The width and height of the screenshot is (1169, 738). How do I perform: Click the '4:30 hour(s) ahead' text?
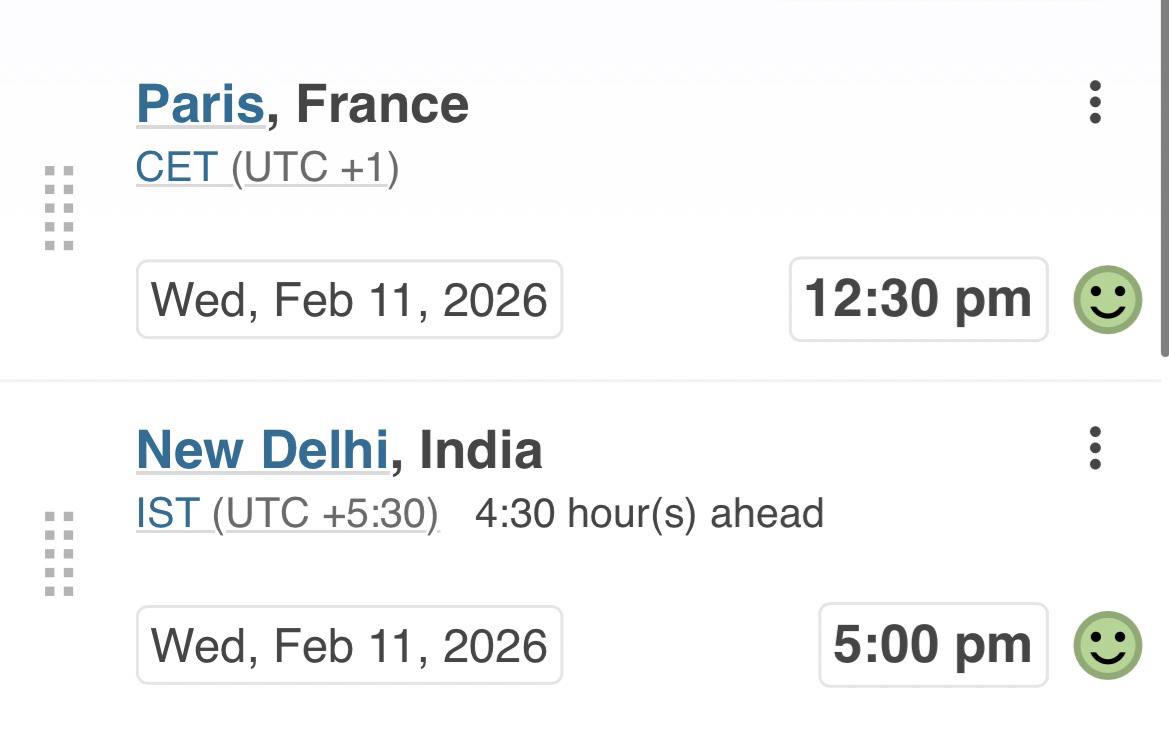[x=649, y=514]
